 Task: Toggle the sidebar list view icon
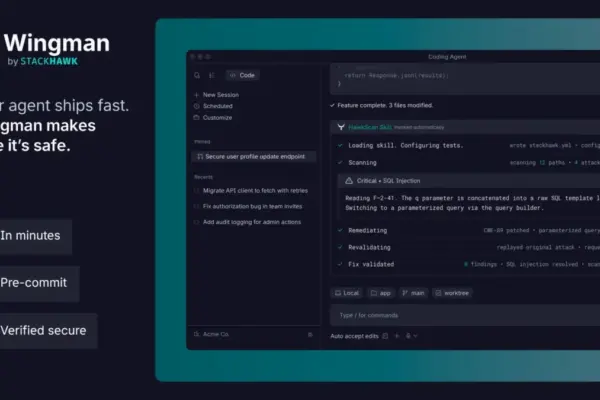point(212,75)
